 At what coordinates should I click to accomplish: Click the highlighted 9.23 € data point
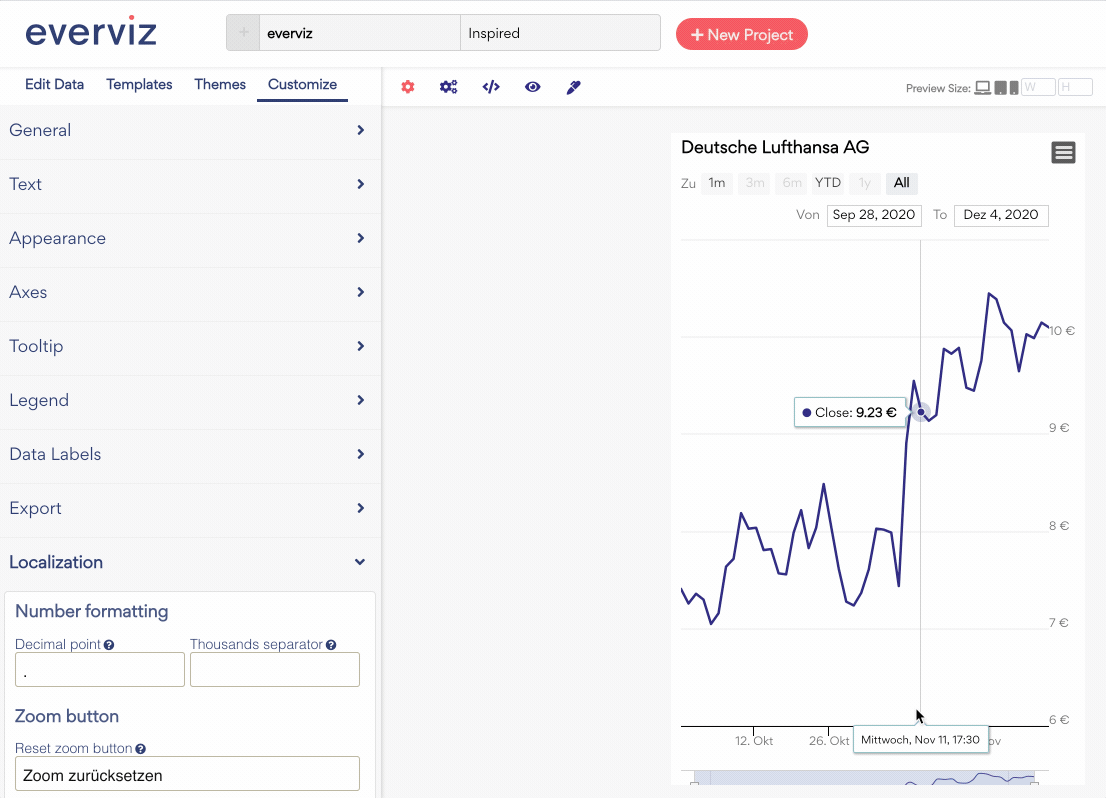pyautogui.click(x=920, y=412)
